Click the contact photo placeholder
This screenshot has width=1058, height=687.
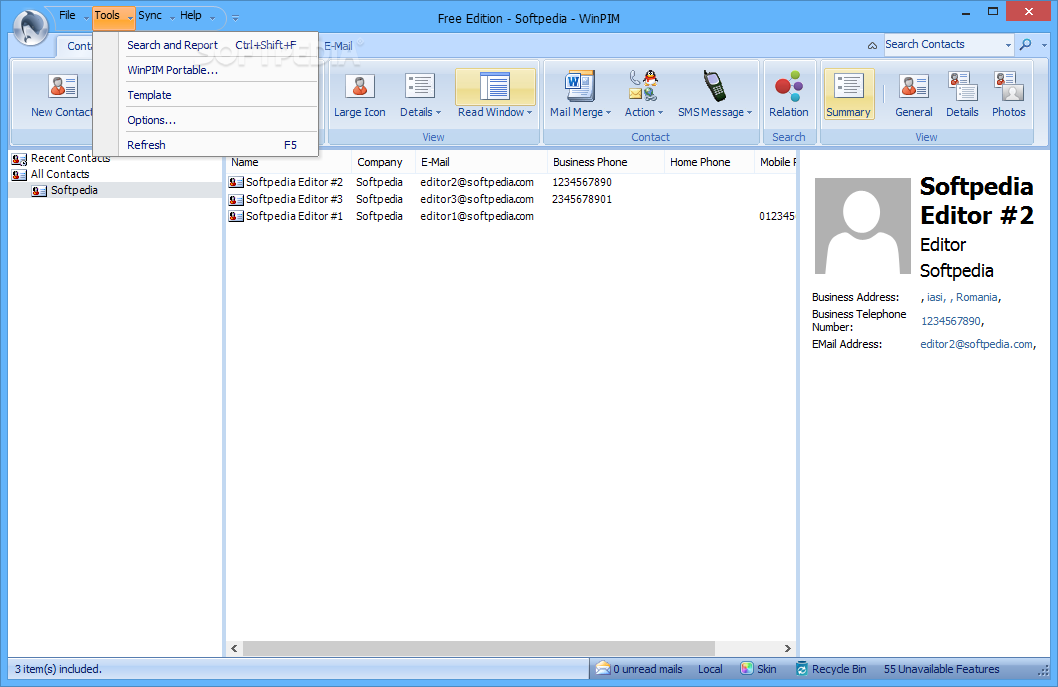click(862, 226)
